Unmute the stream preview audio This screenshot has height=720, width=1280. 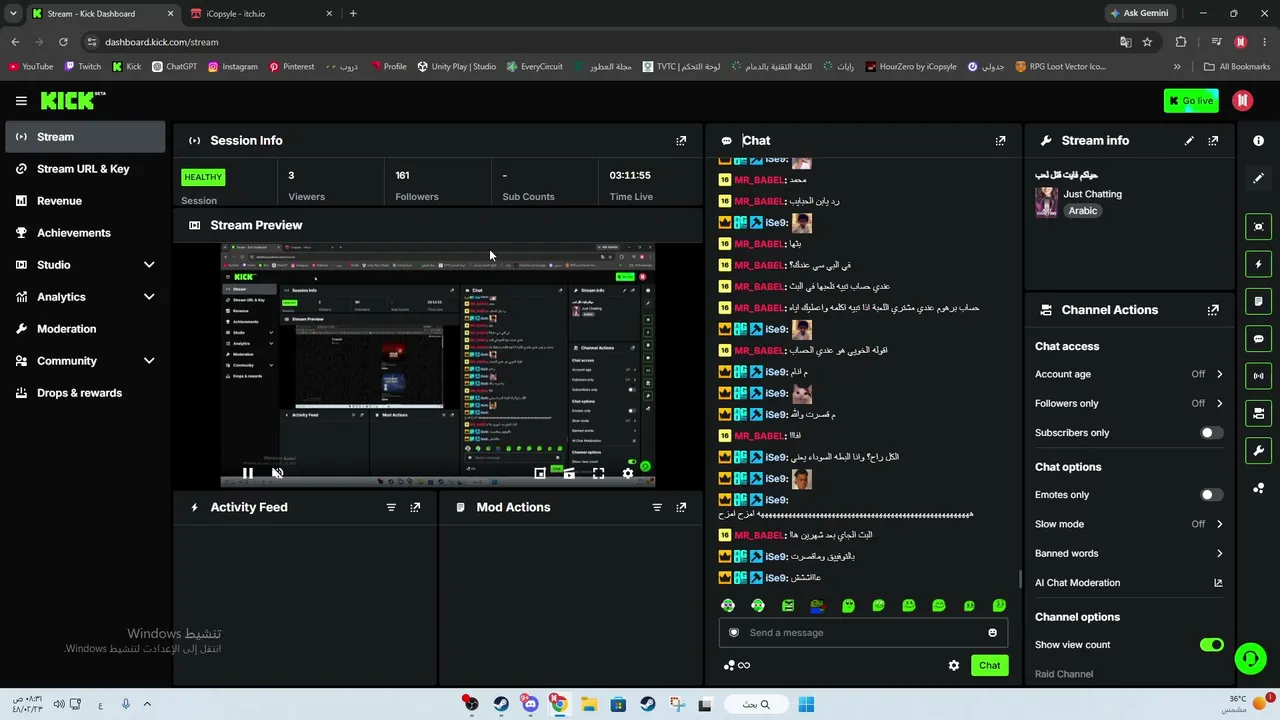277,473
